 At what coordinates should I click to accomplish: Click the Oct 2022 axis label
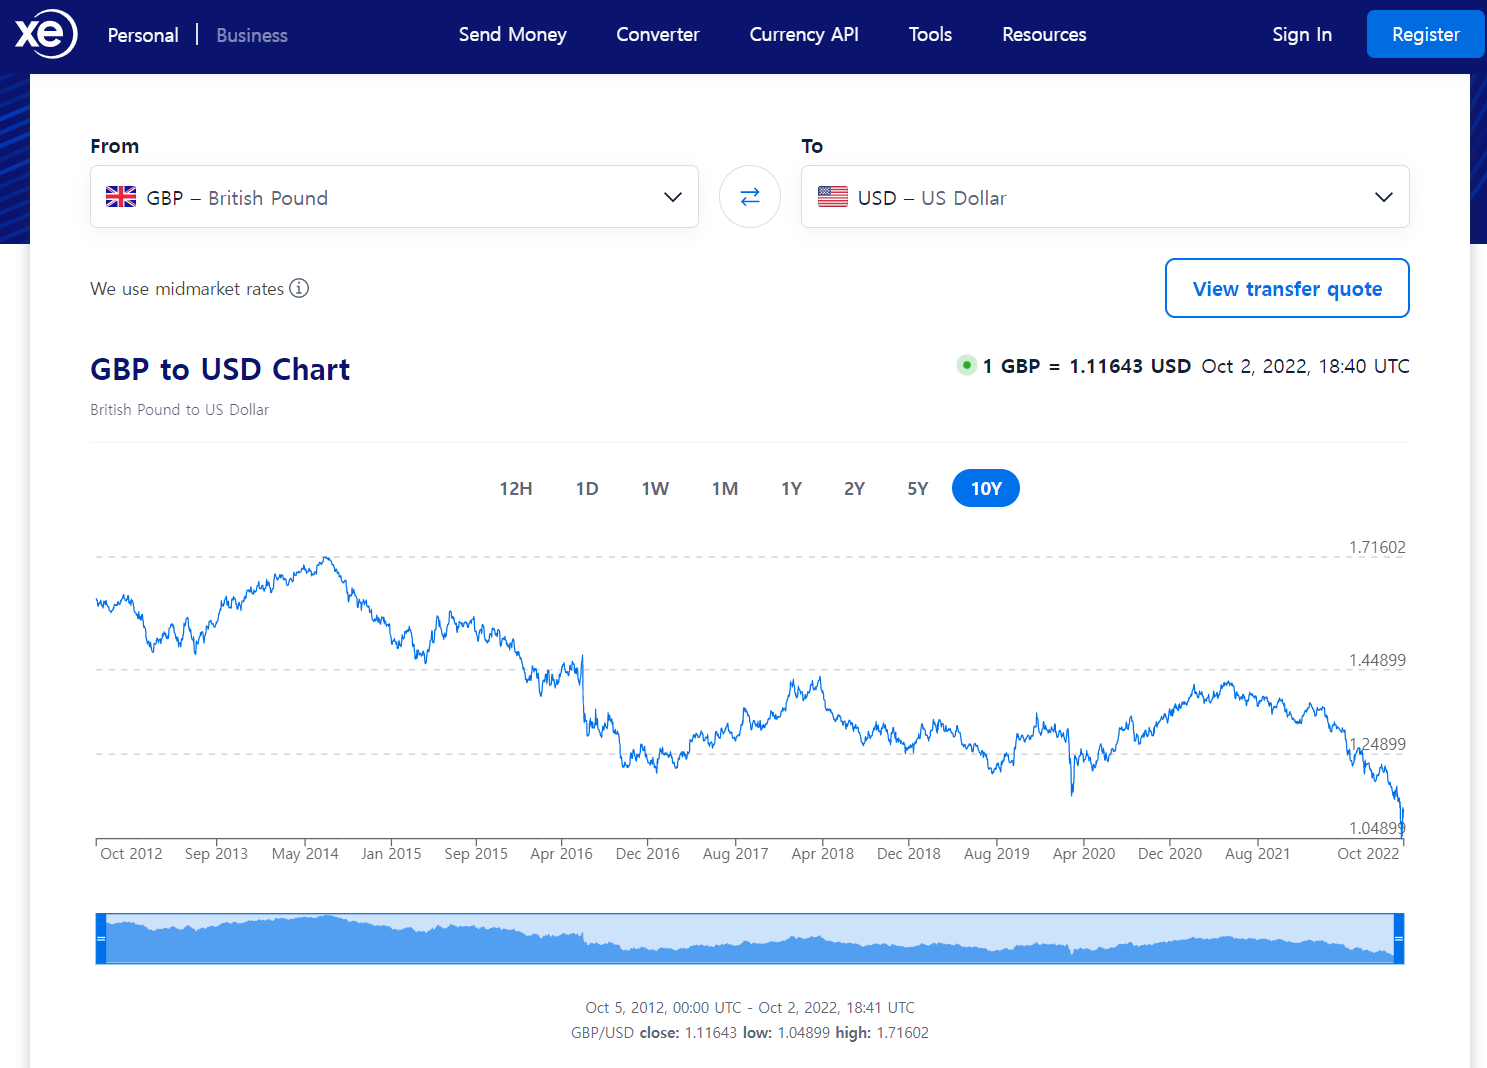pyautogui.click(x=1368, y=853)
